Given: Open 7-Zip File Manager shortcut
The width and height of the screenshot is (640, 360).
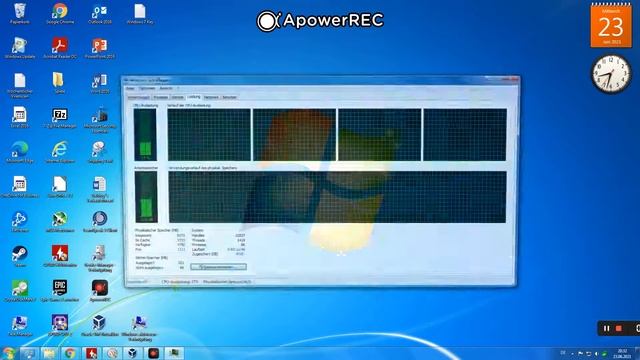Looking at the screenshot, I should point(60,118).
